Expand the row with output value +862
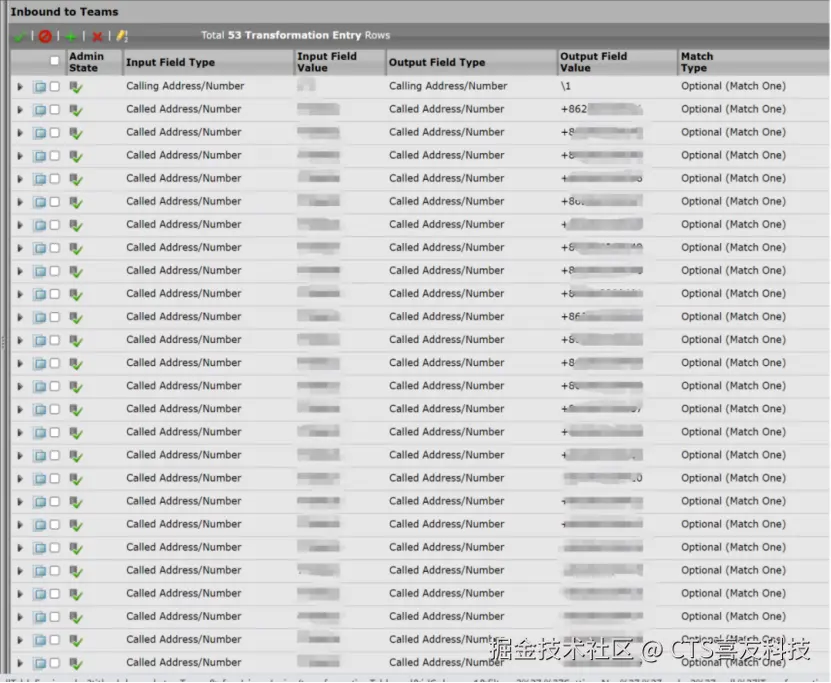 click(x=20, y=110)
